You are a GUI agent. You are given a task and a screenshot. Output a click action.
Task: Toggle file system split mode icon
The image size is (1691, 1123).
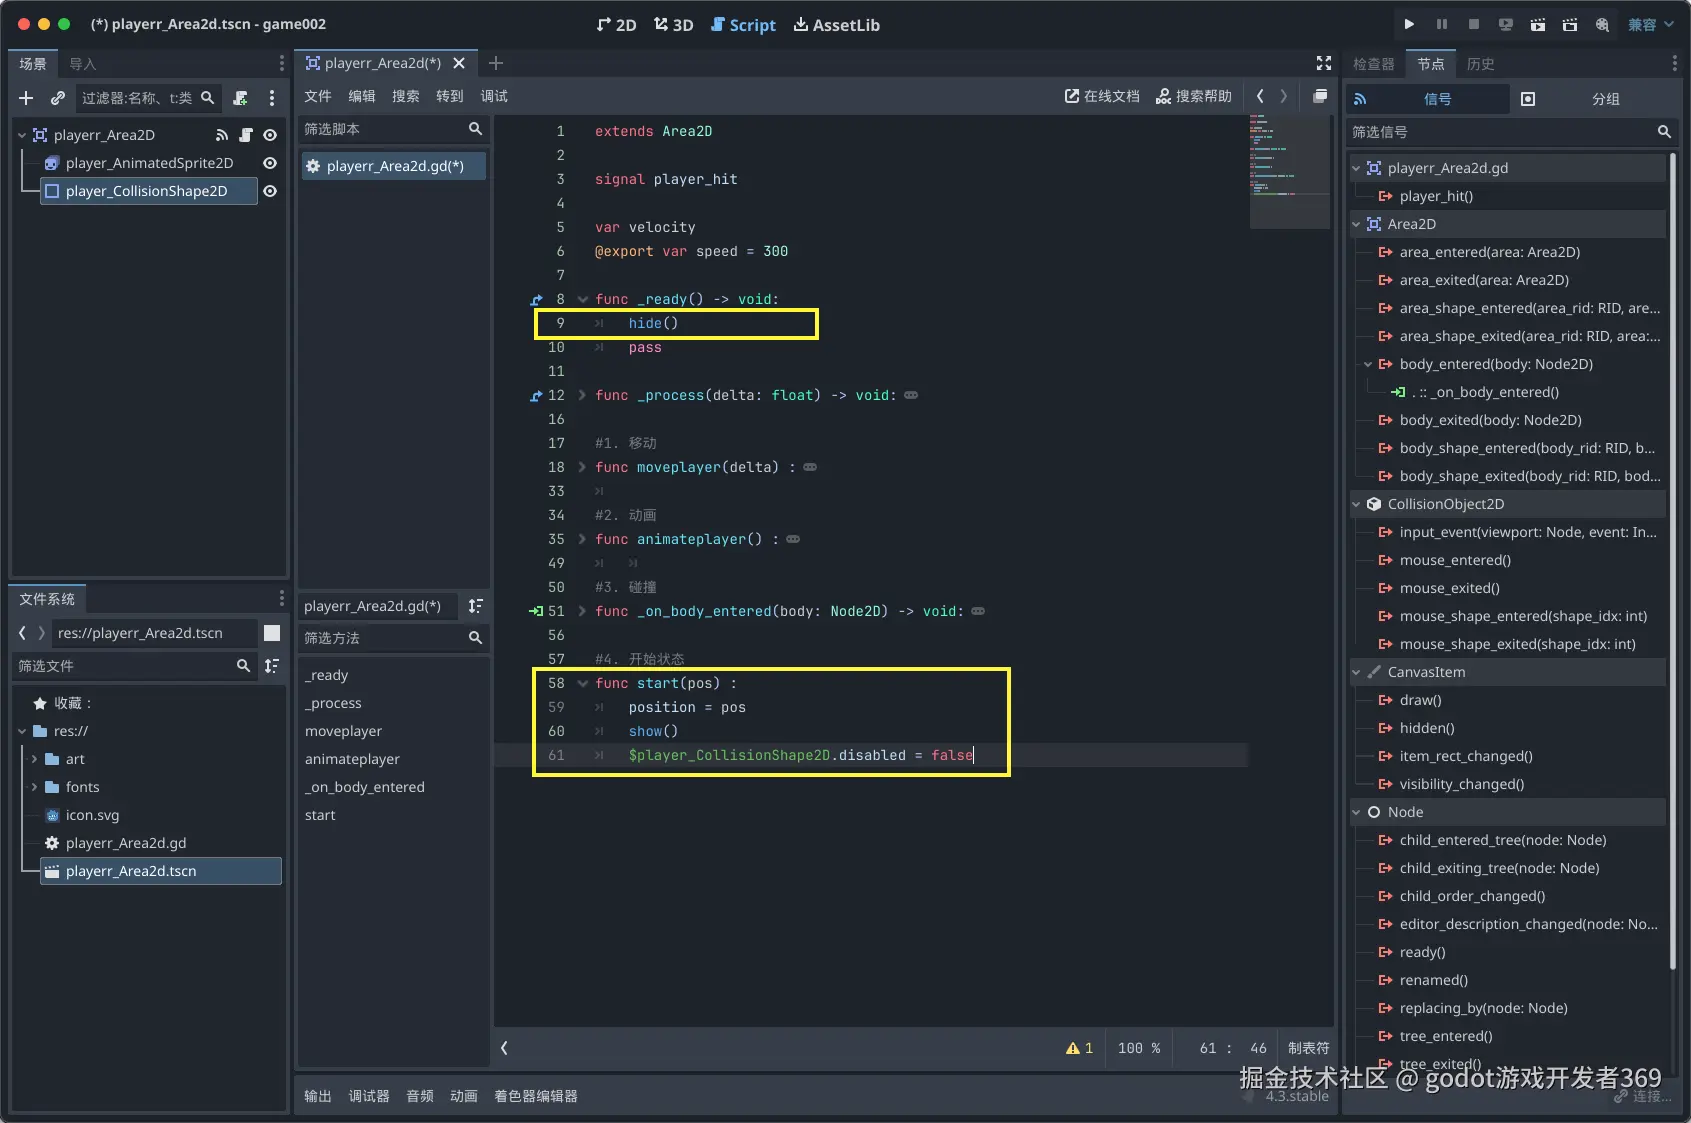(x=272, y=633)
